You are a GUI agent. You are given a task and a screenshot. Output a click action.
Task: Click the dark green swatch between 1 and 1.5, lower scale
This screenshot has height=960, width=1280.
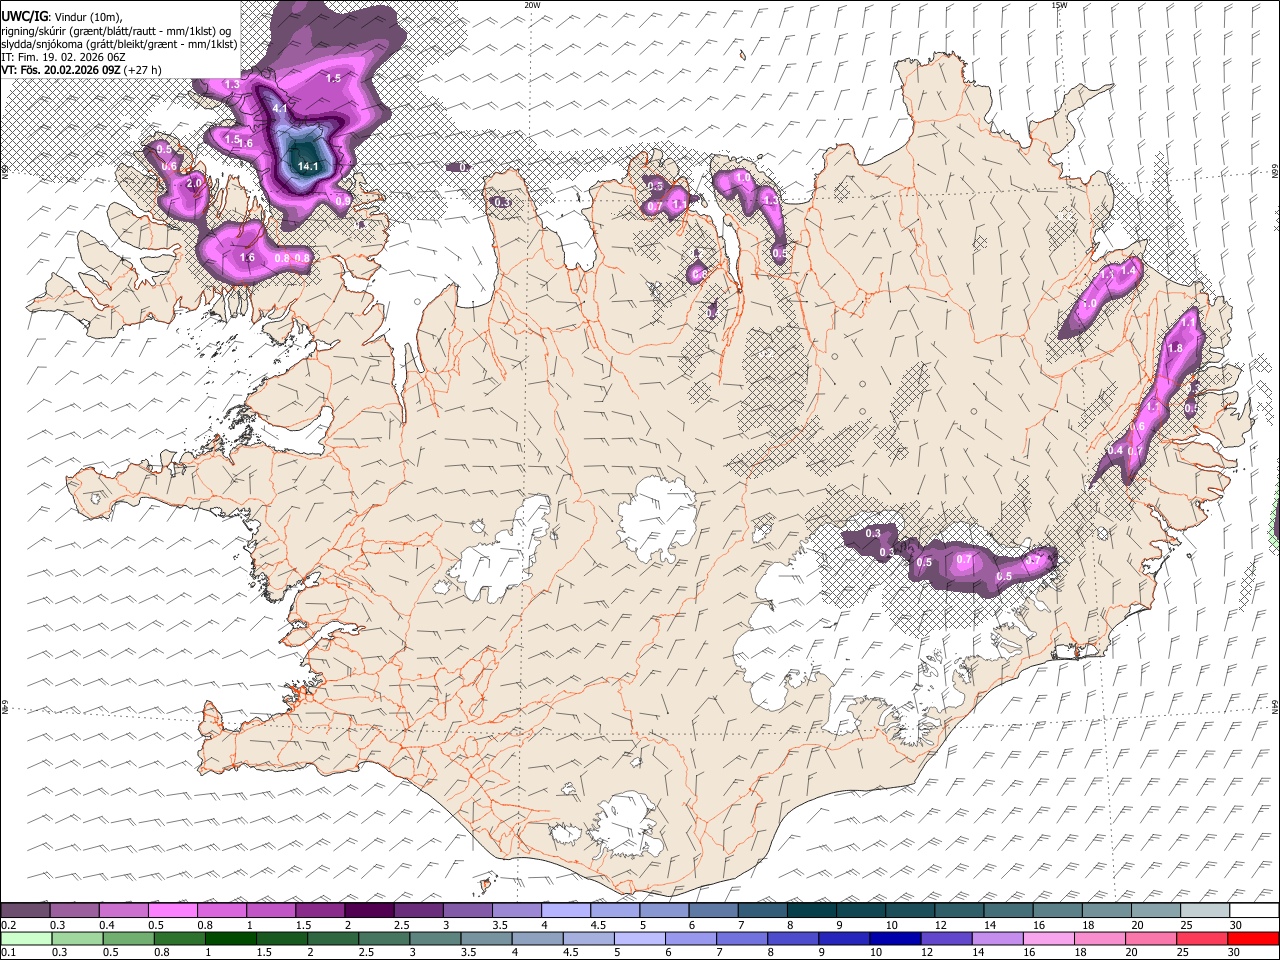(231, 938)
